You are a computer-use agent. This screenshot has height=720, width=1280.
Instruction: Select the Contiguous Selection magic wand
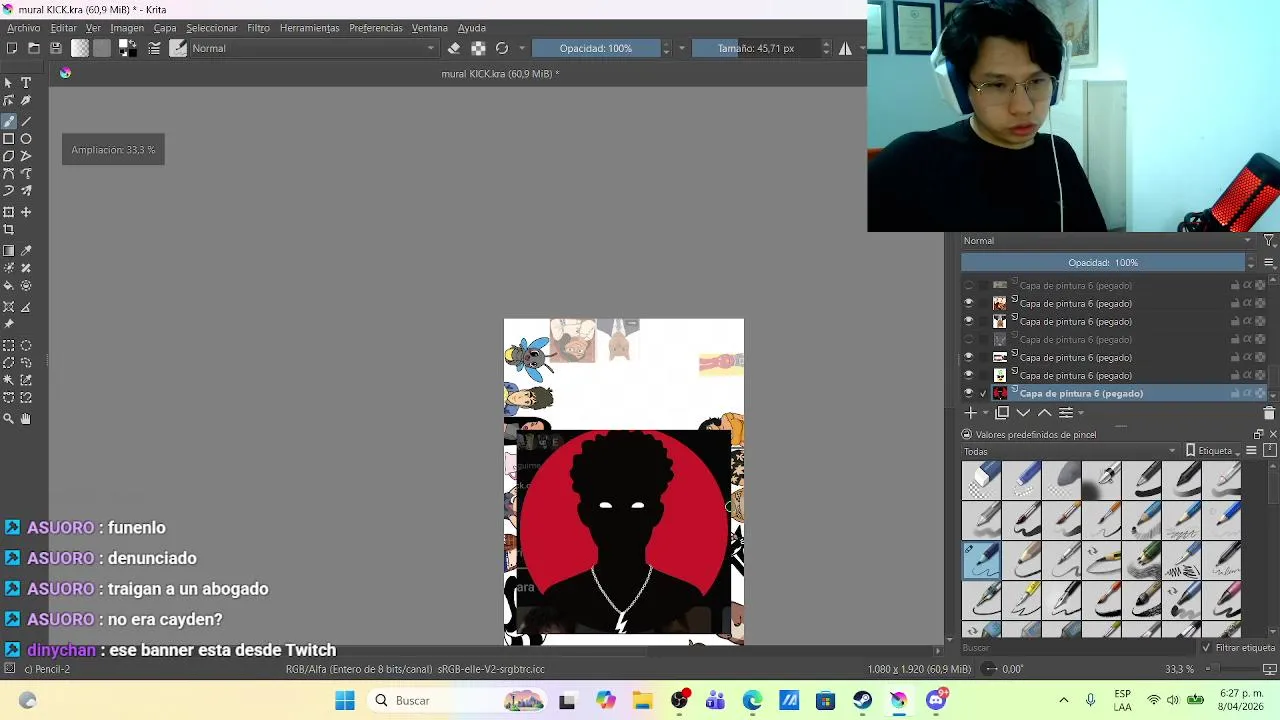tap(9, 380)
